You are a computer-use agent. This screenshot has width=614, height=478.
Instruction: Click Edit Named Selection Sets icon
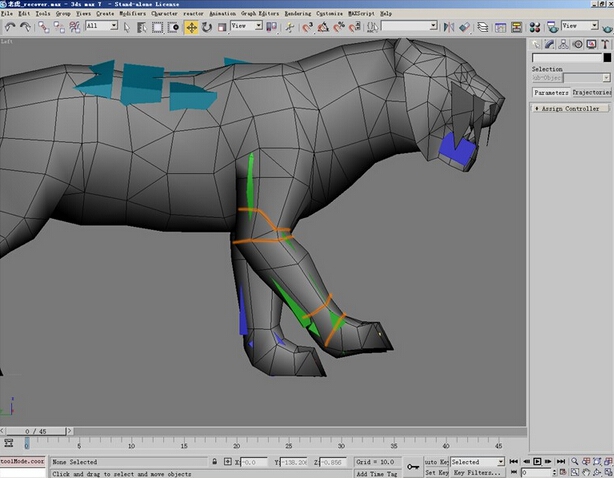coord(373,27)
